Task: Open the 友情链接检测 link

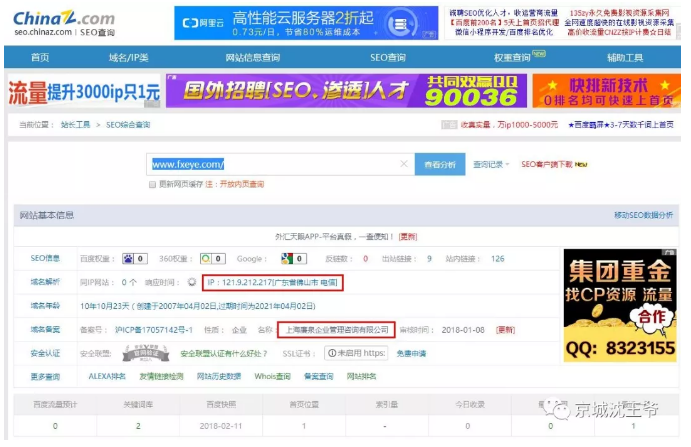Action: tap(161, 376)
